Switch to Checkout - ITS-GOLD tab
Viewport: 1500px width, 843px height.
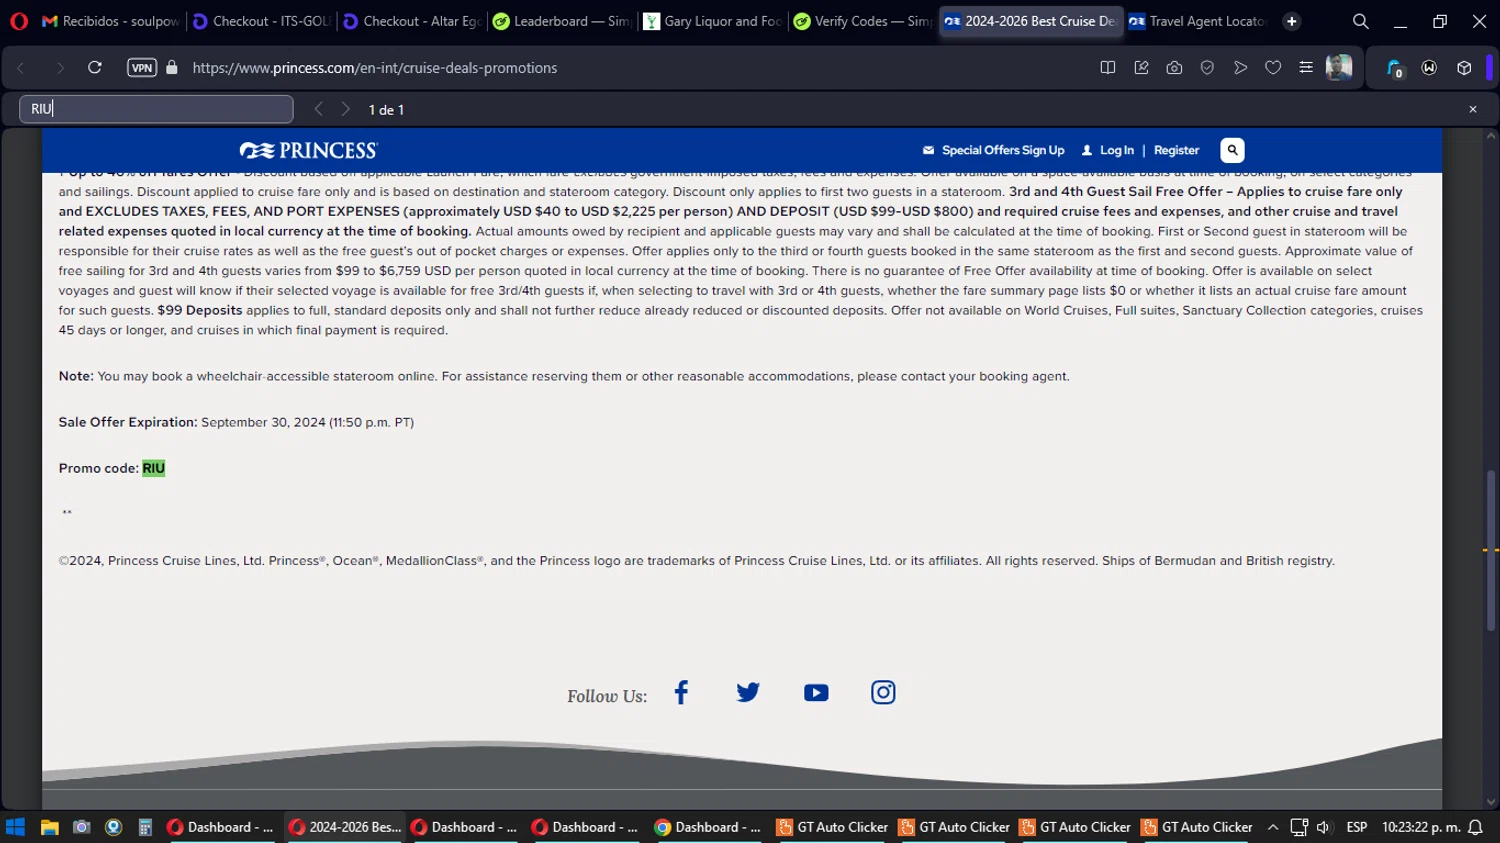[262, 21]
